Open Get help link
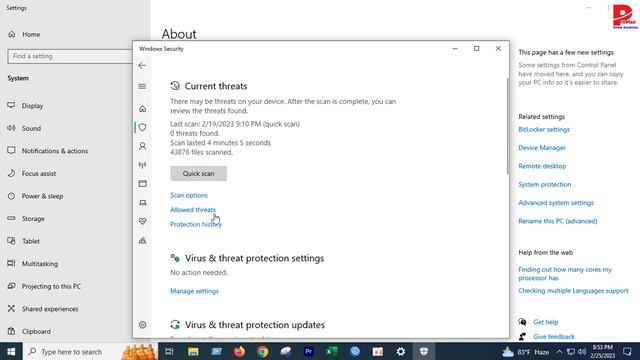Image resolution: width=640 pixels, height=360 pixels. tap(545, 322)
